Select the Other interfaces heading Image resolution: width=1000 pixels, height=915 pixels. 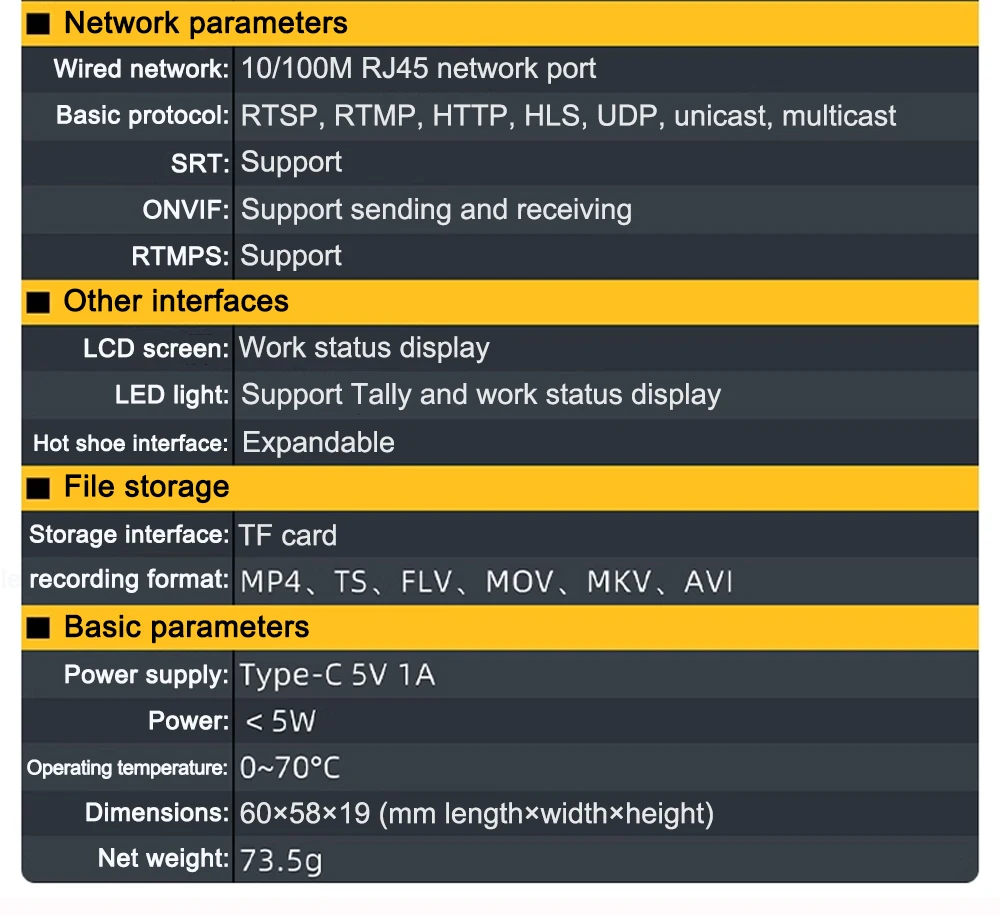click(x=176, y=301)
